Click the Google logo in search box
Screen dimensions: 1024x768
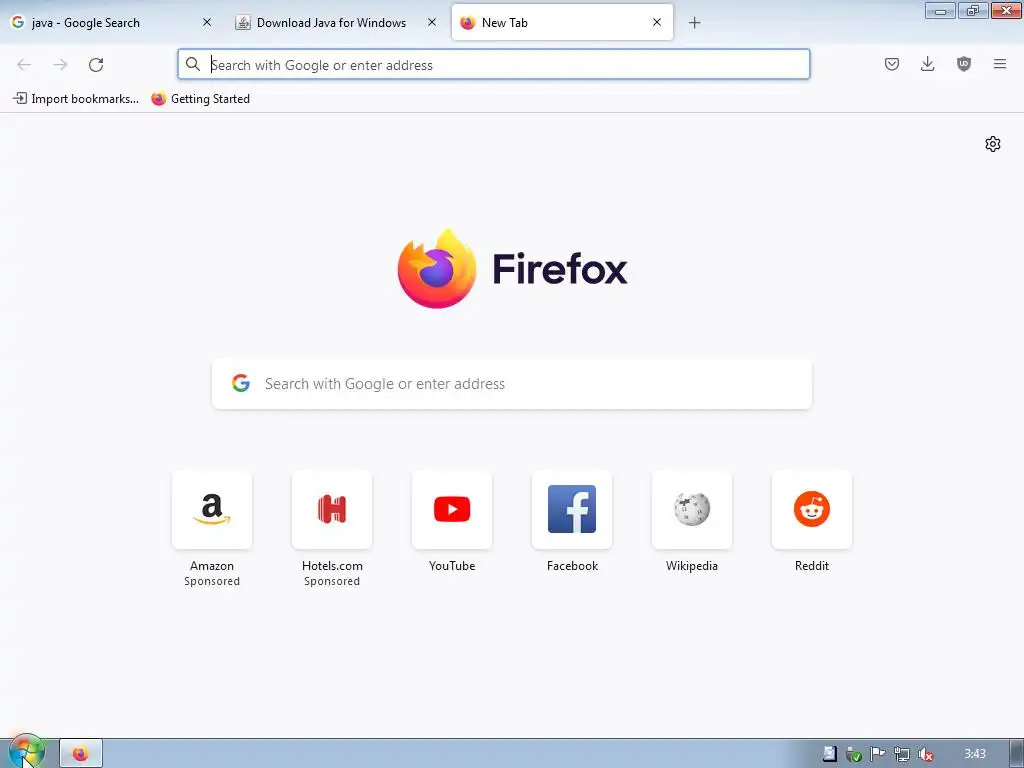pos(241,383)
